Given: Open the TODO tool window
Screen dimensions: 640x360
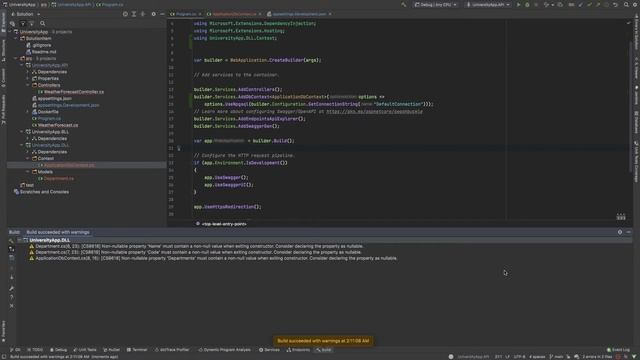Looking at the screenshot, I should tap(35, 350).
